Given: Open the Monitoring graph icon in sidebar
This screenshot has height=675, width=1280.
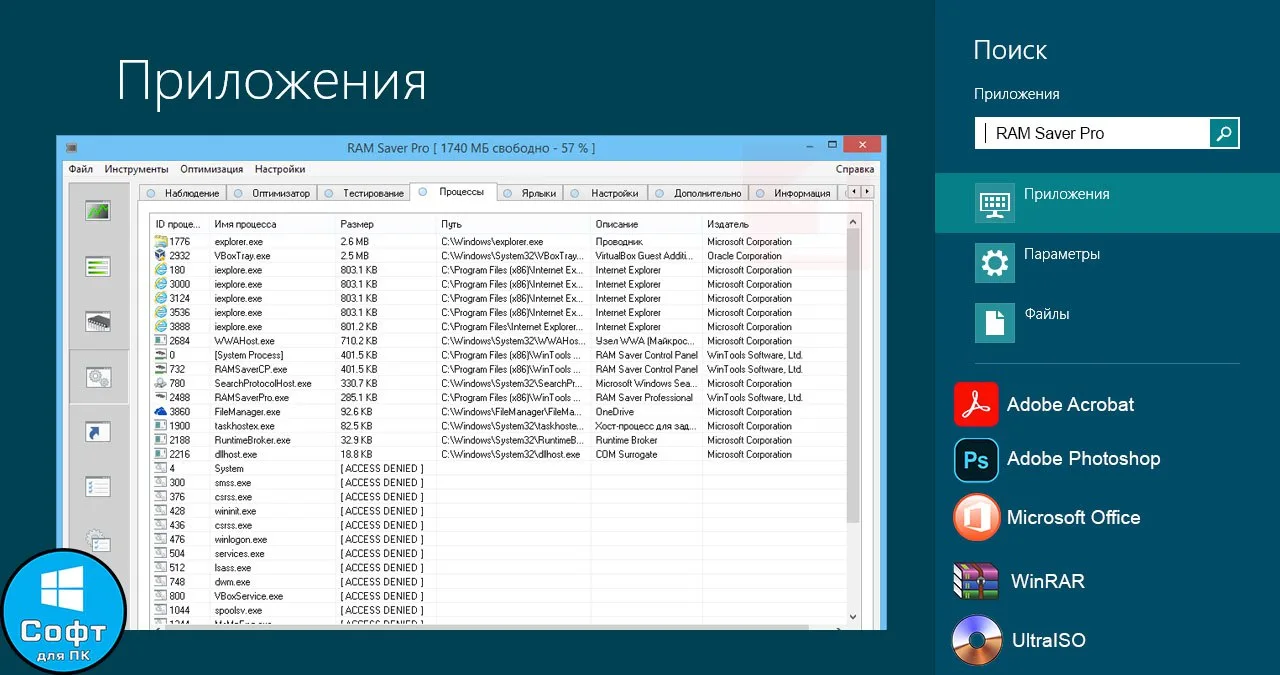Looking at the screenshot, I should (x=97, y=211).
